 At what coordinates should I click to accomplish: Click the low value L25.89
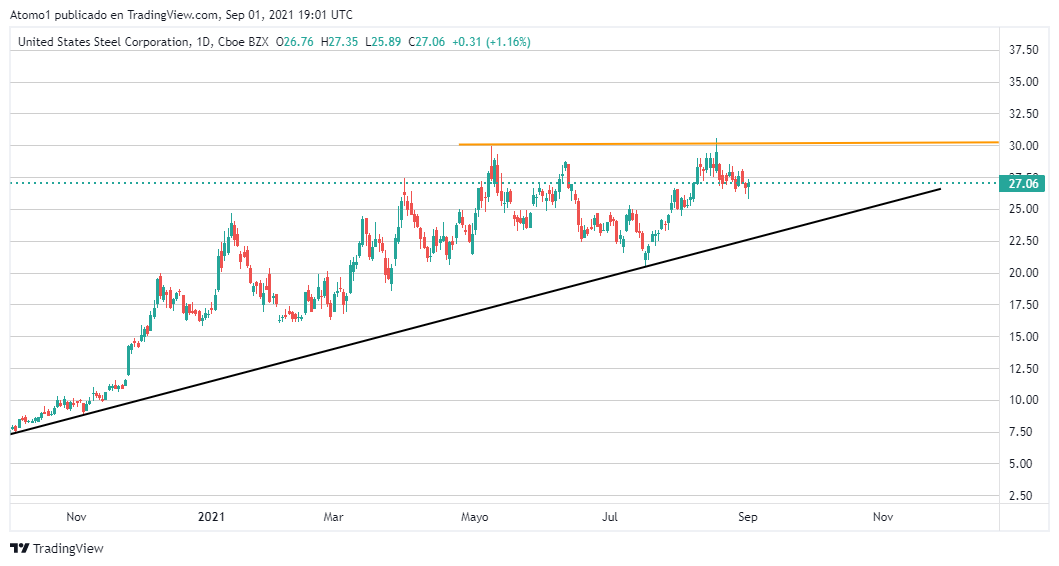[x=383, y=42]
